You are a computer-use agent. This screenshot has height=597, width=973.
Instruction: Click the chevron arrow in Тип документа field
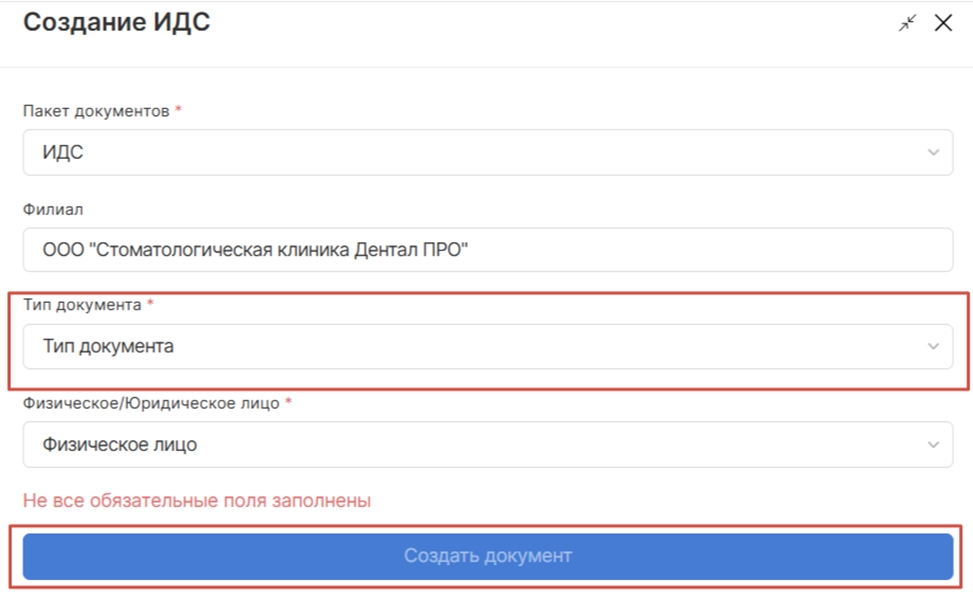pos(933,347)
